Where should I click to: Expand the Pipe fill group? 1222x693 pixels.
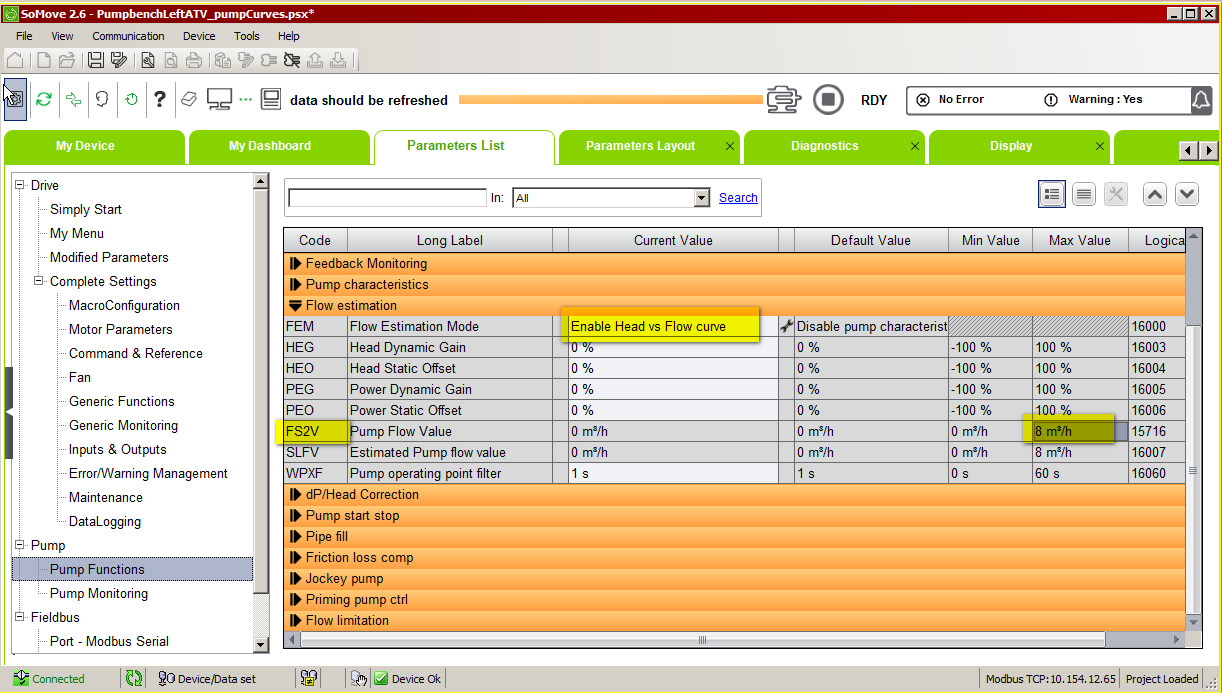296,536
